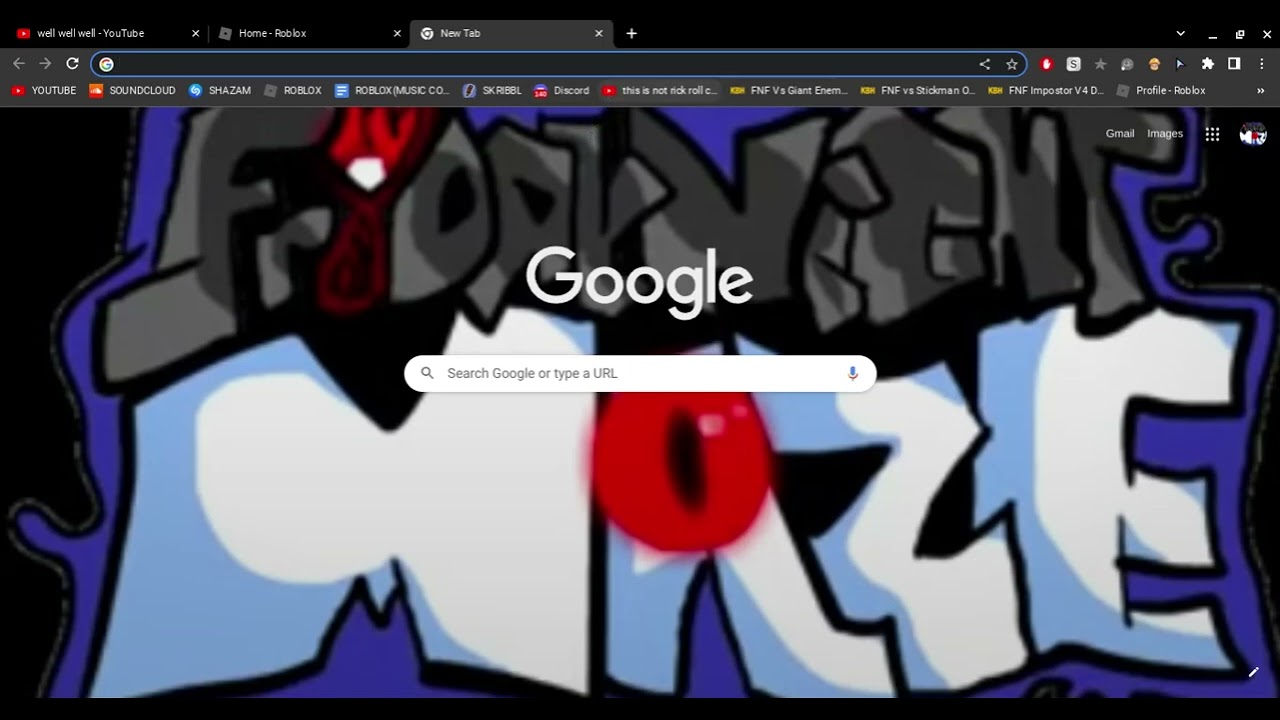The height and width of the screenshot is (720, 1280).
Task: Close the 'well well well - YouTube' tab
Action: coord(195,33)
